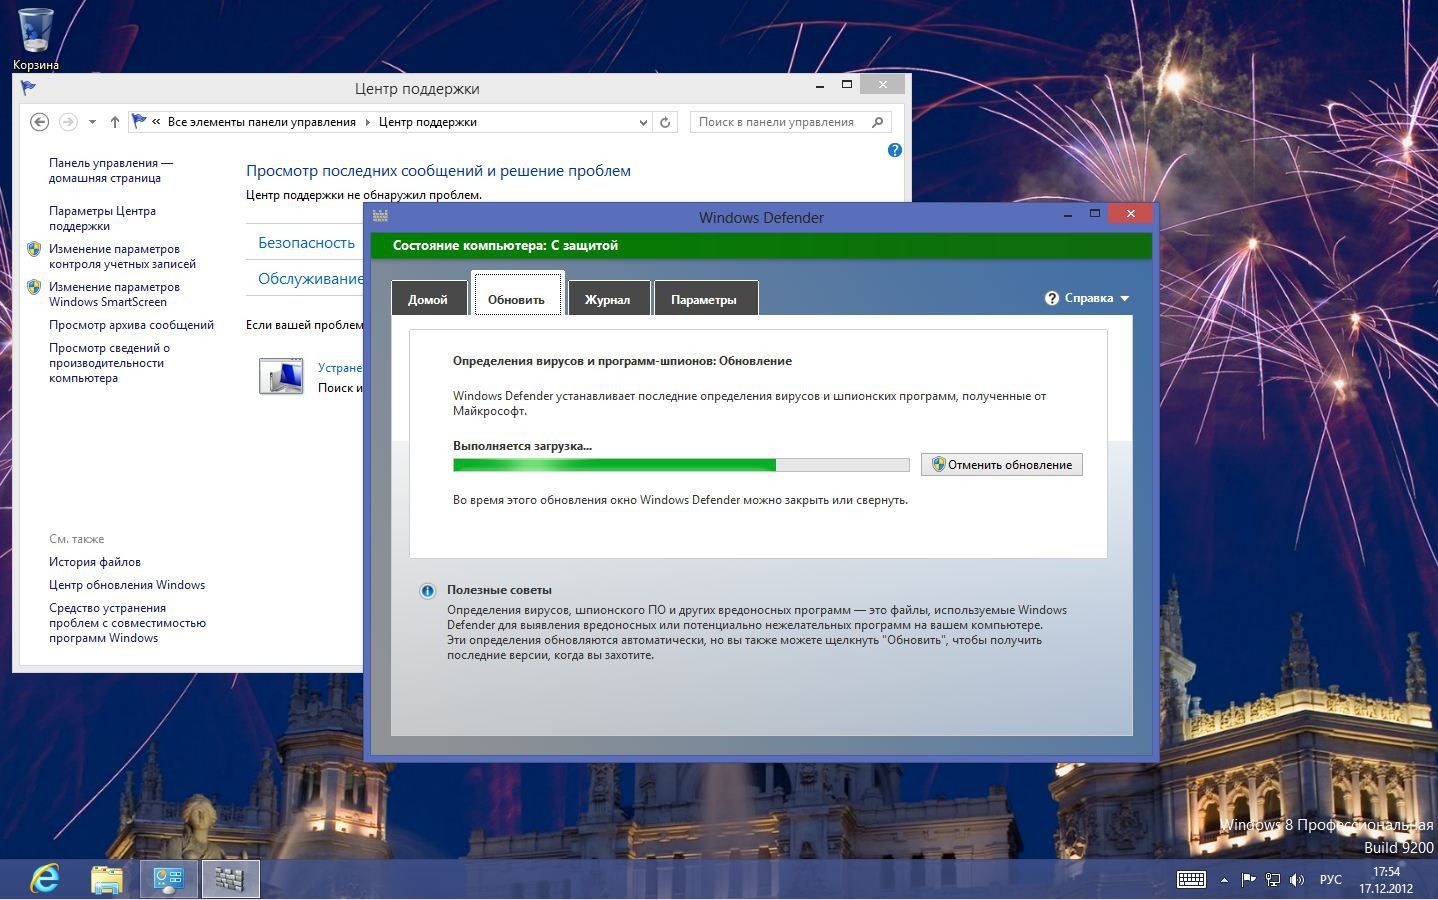Go back in Центр поддержки window

click(39, 122)
